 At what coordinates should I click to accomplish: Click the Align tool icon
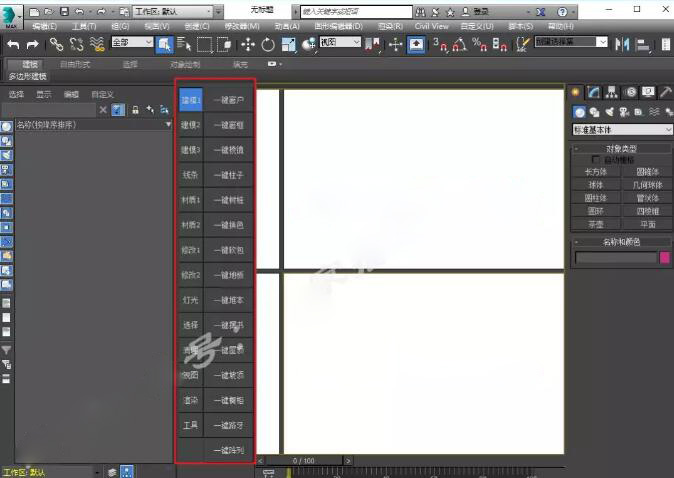[x=643, y=44]
